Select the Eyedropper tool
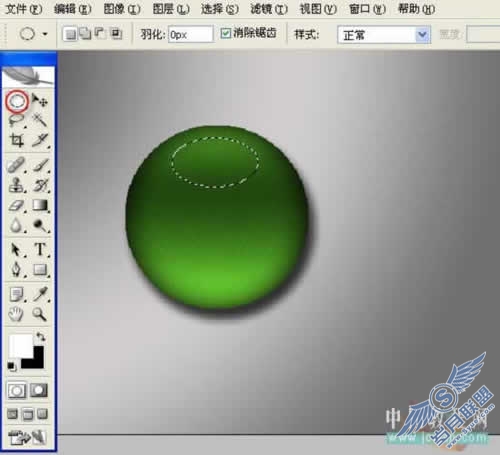This screenshot has height=455, width=500. pyautogui.click(x=41, y=294)
